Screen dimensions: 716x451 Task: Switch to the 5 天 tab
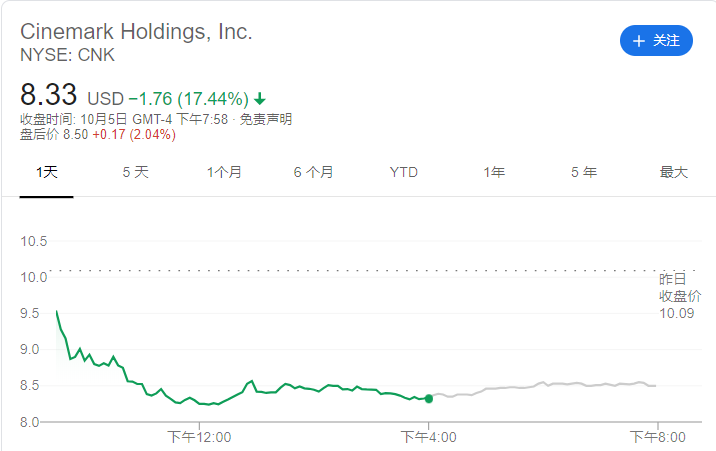[x=135, y=172]
